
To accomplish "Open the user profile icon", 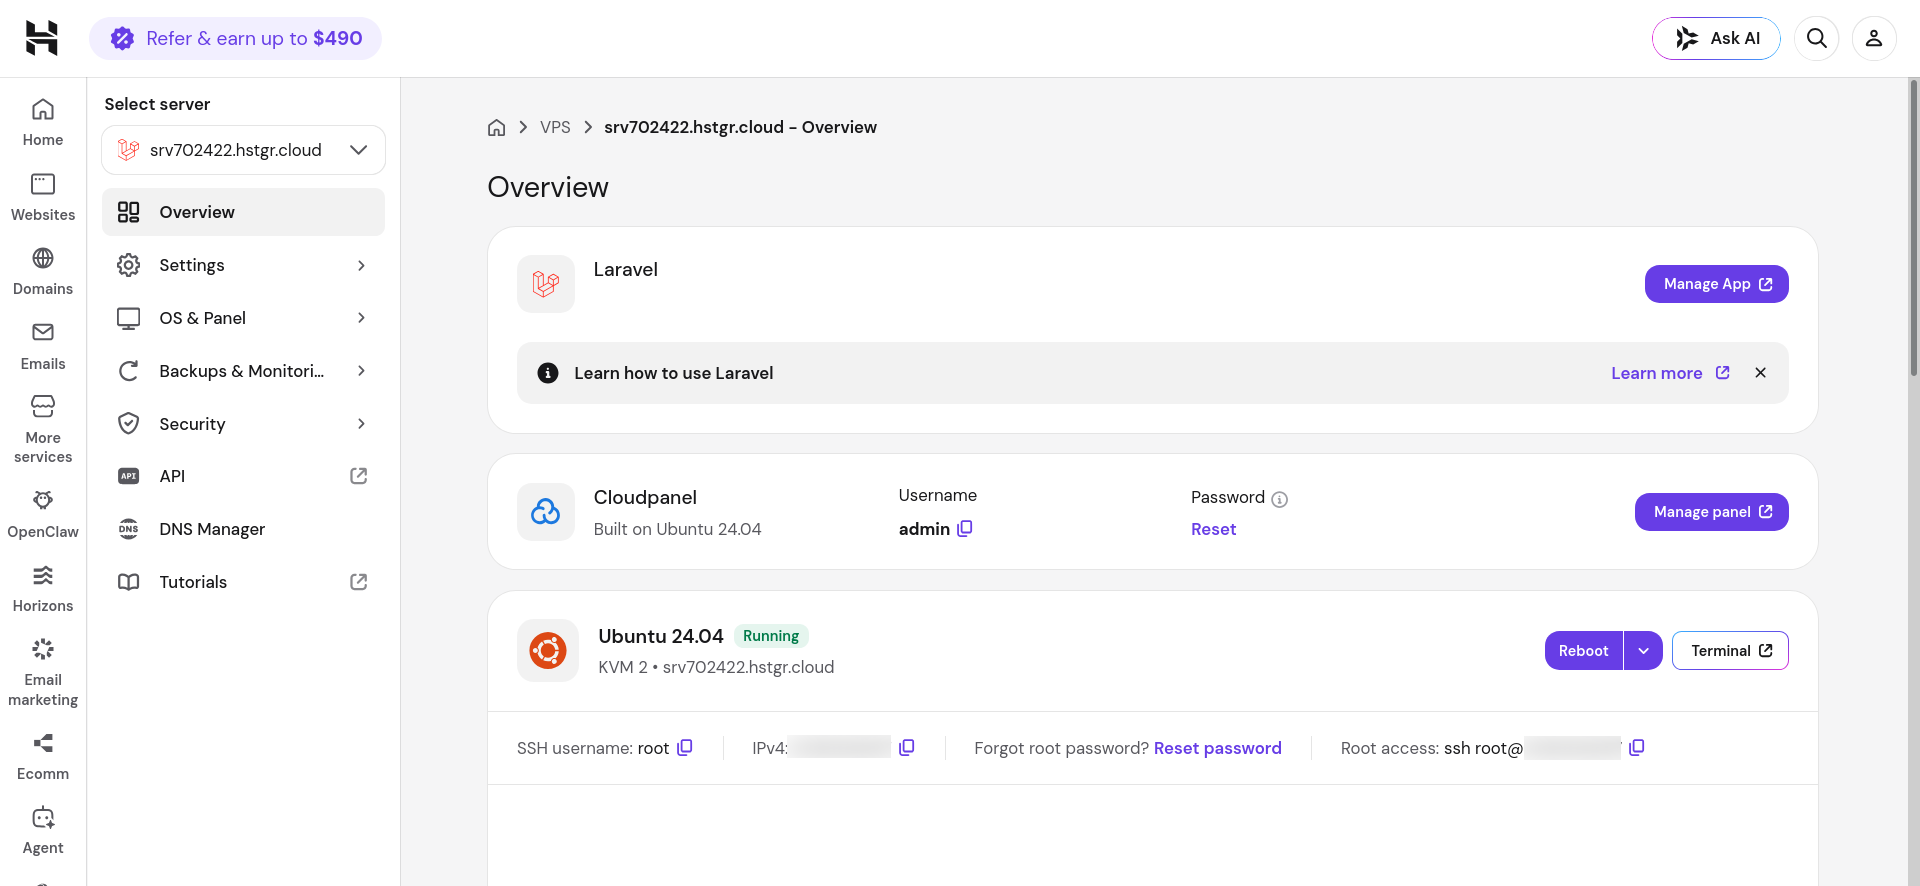I will point(1874,38).
